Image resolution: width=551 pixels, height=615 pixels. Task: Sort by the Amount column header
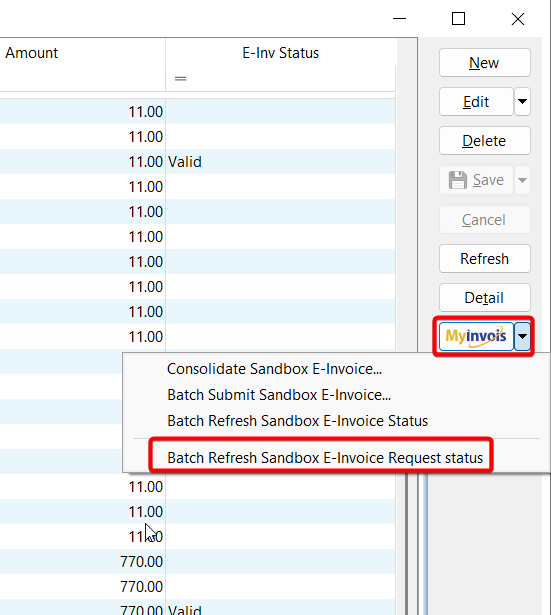[82, 53]
